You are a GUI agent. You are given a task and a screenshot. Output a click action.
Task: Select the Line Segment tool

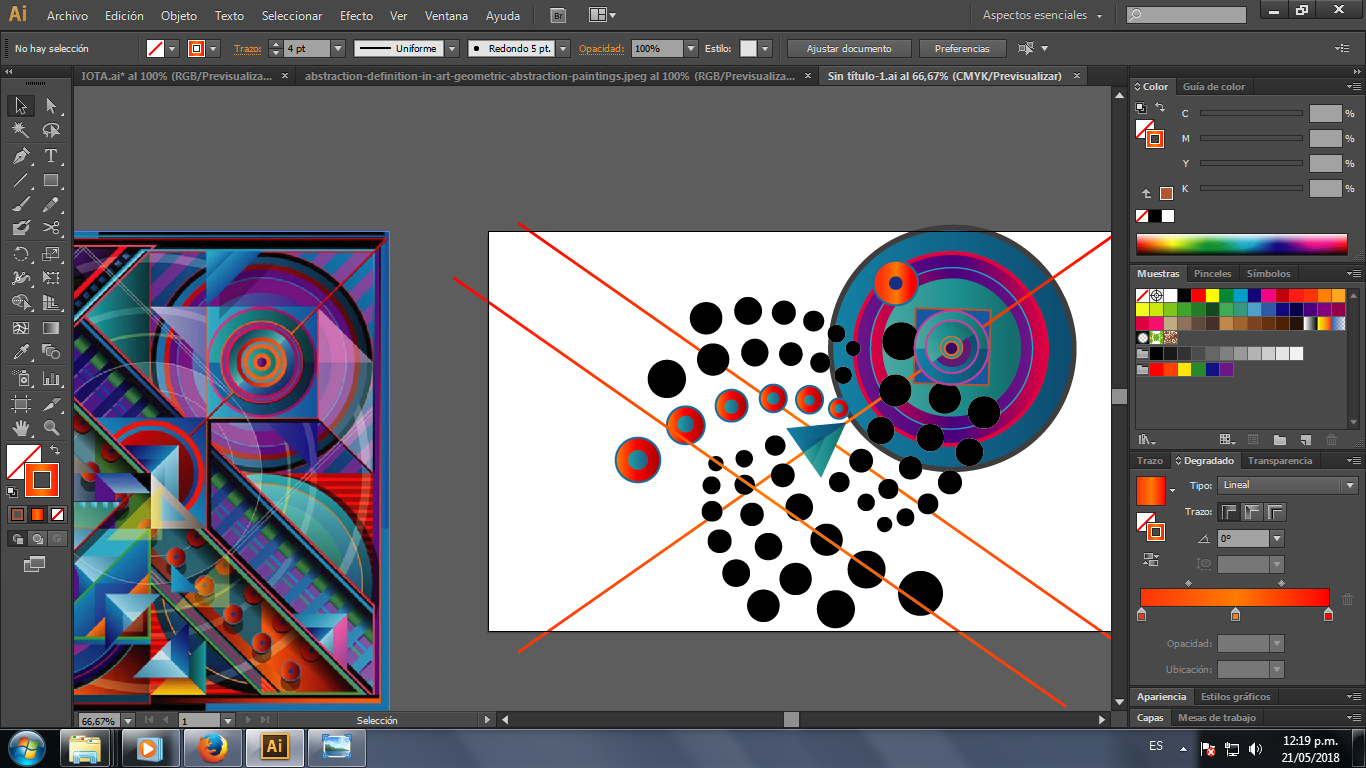pos(21,181)
